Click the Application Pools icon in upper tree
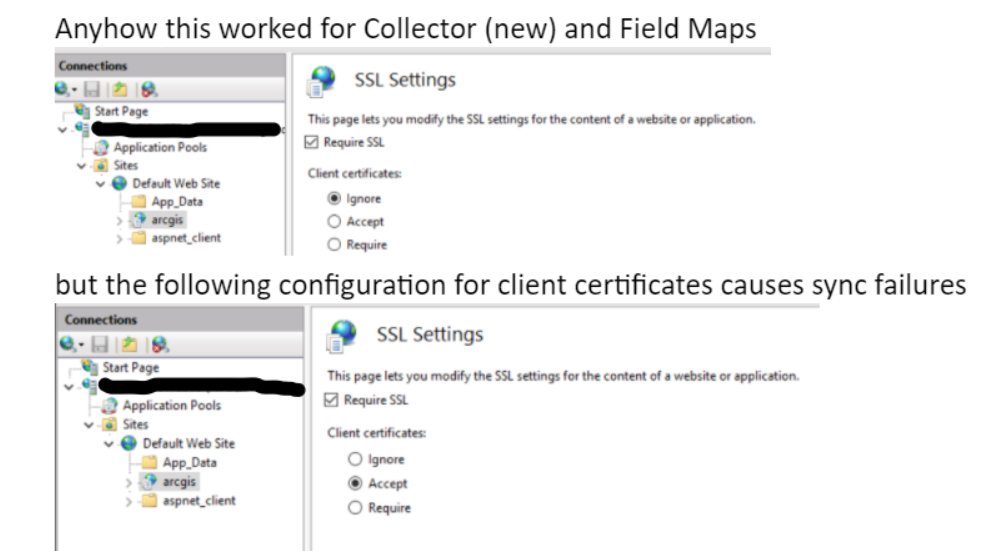This screenshot has height=551, width=986. pyautogui.click(x=101, y=147)
